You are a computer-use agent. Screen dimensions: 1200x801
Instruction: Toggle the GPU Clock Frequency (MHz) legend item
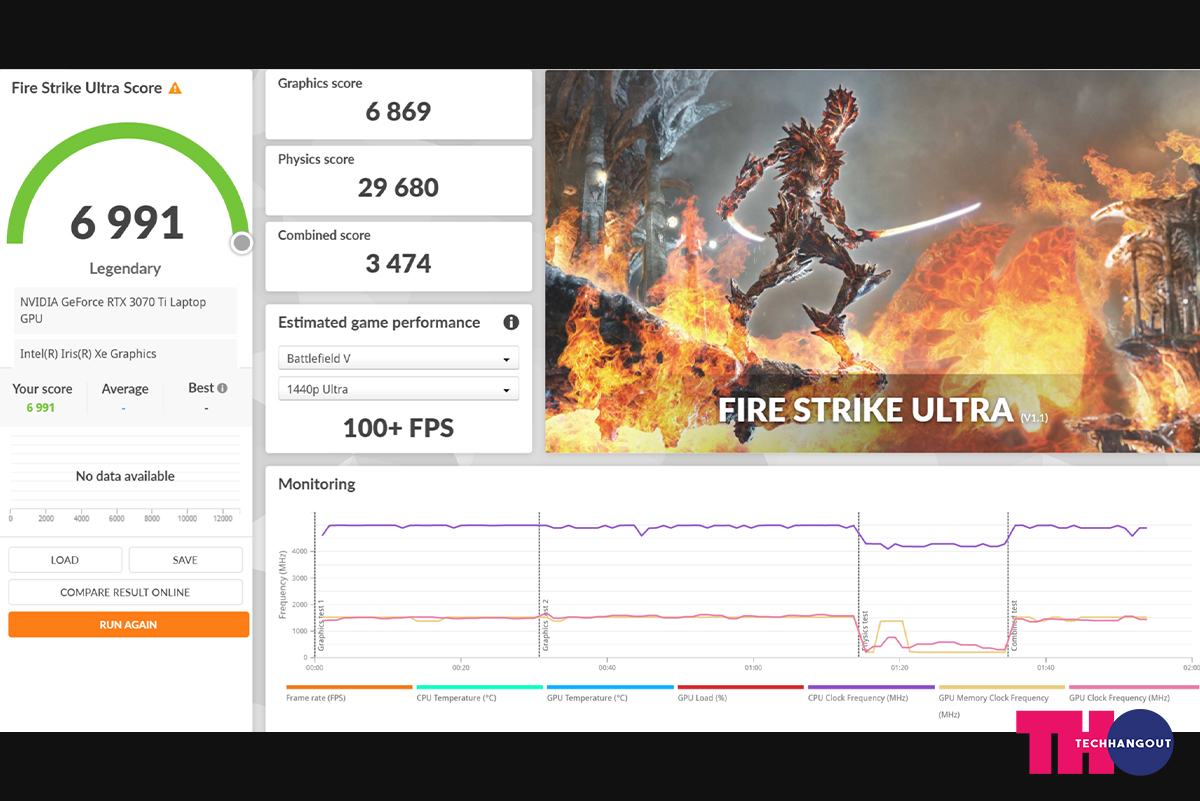[1133, 693]
